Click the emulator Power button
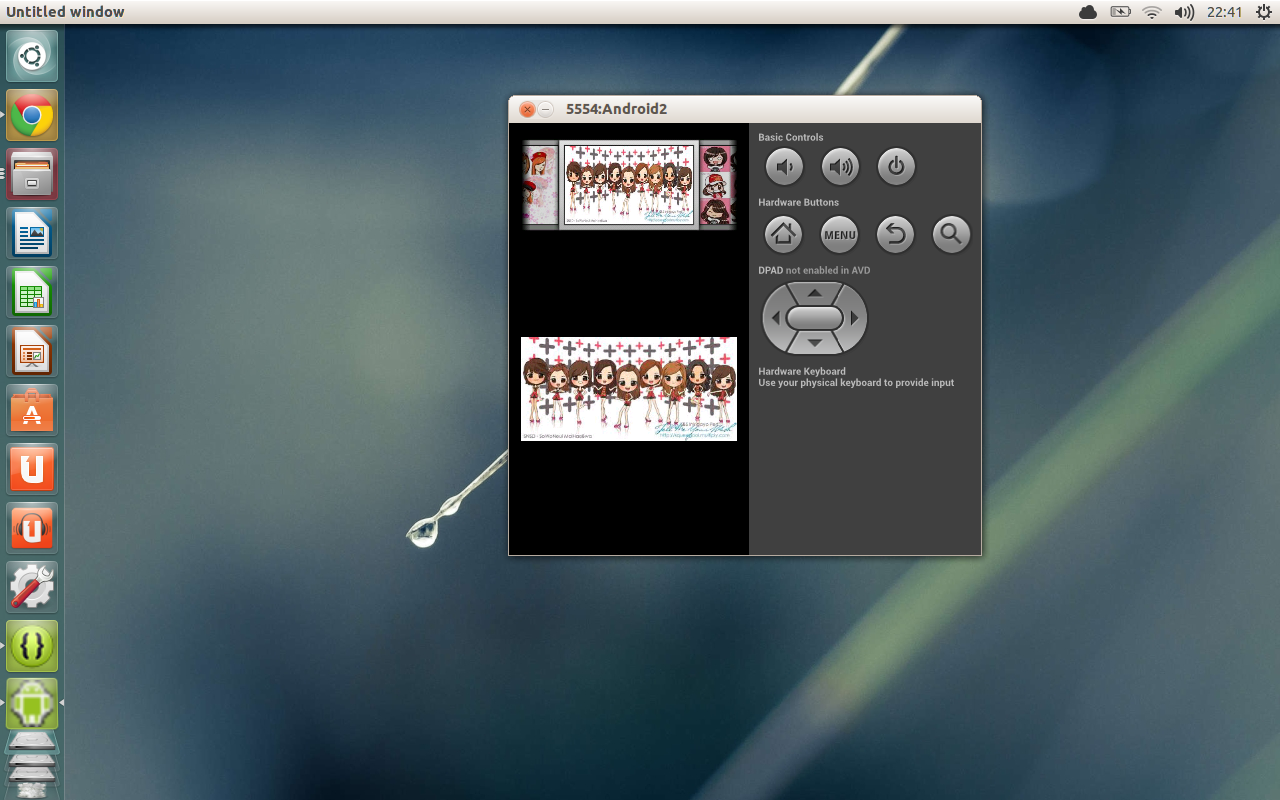Screen dimensions: 1280x800 pos(896,167)
